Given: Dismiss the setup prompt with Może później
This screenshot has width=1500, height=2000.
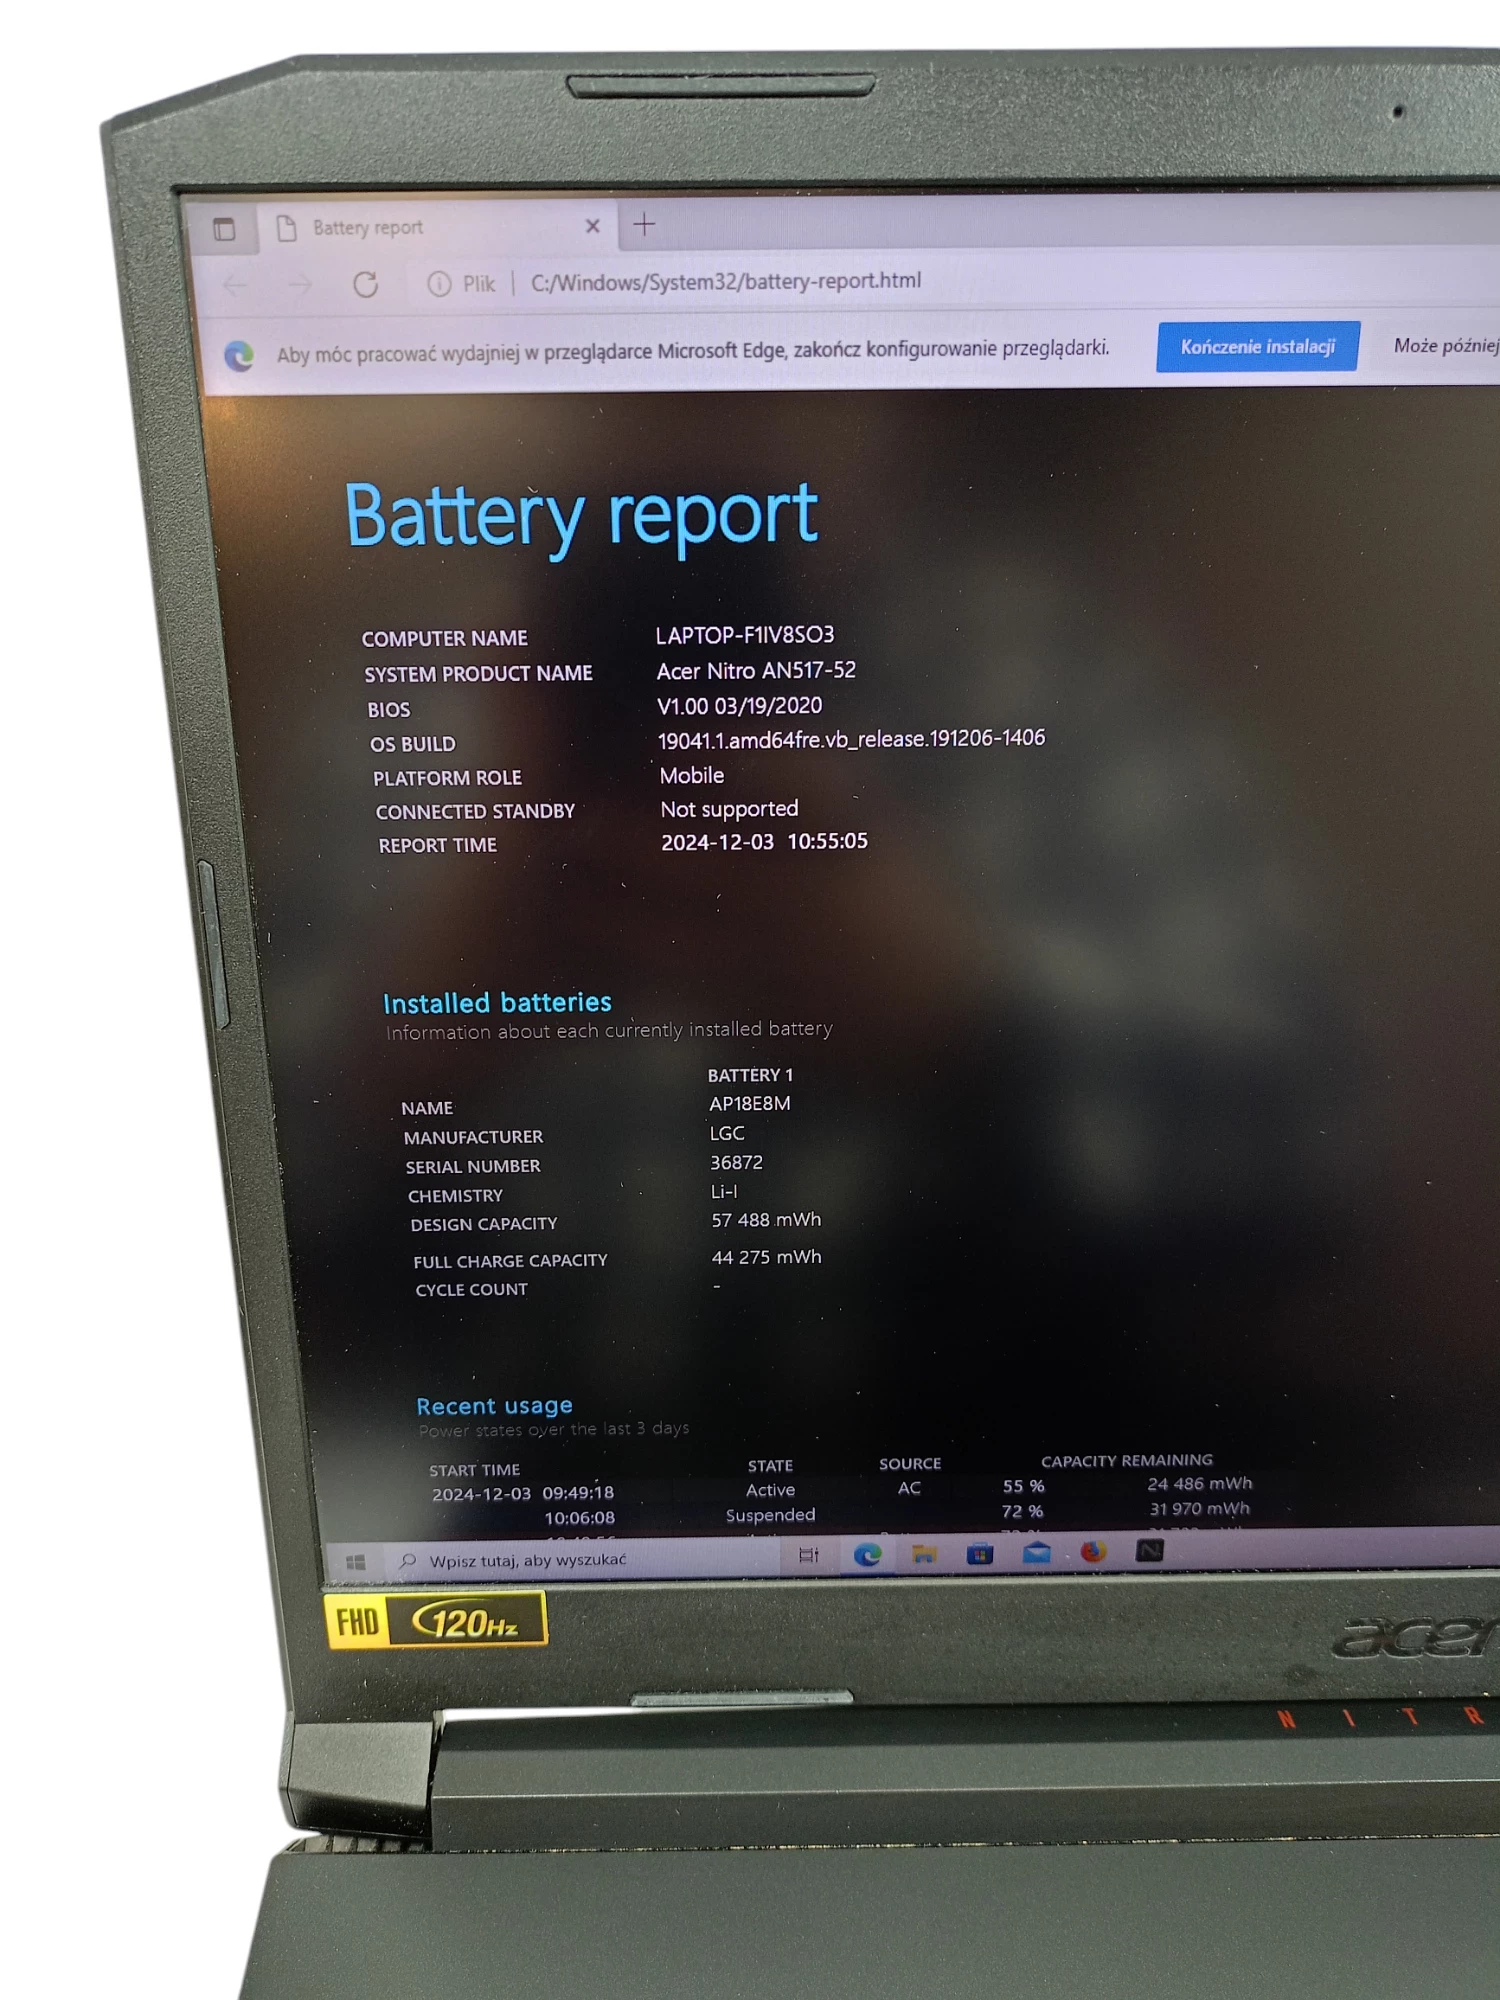Looking at the screenshot, I should click(x=1446, y=346).
